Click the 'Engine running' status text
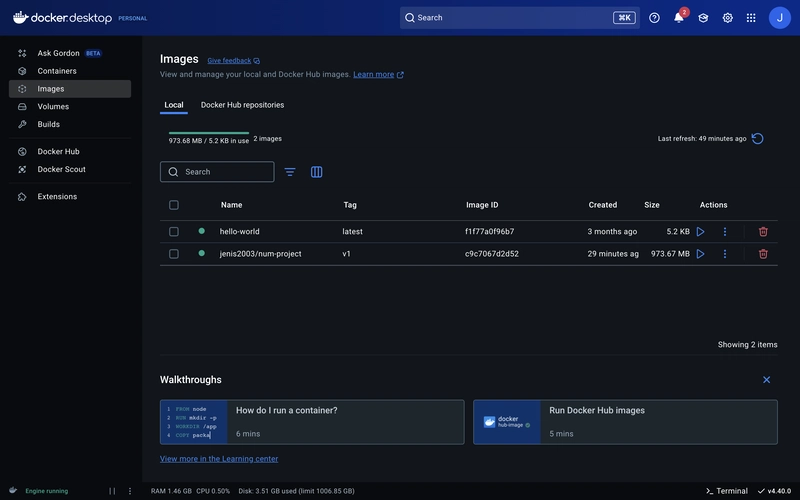 point(46,491)
